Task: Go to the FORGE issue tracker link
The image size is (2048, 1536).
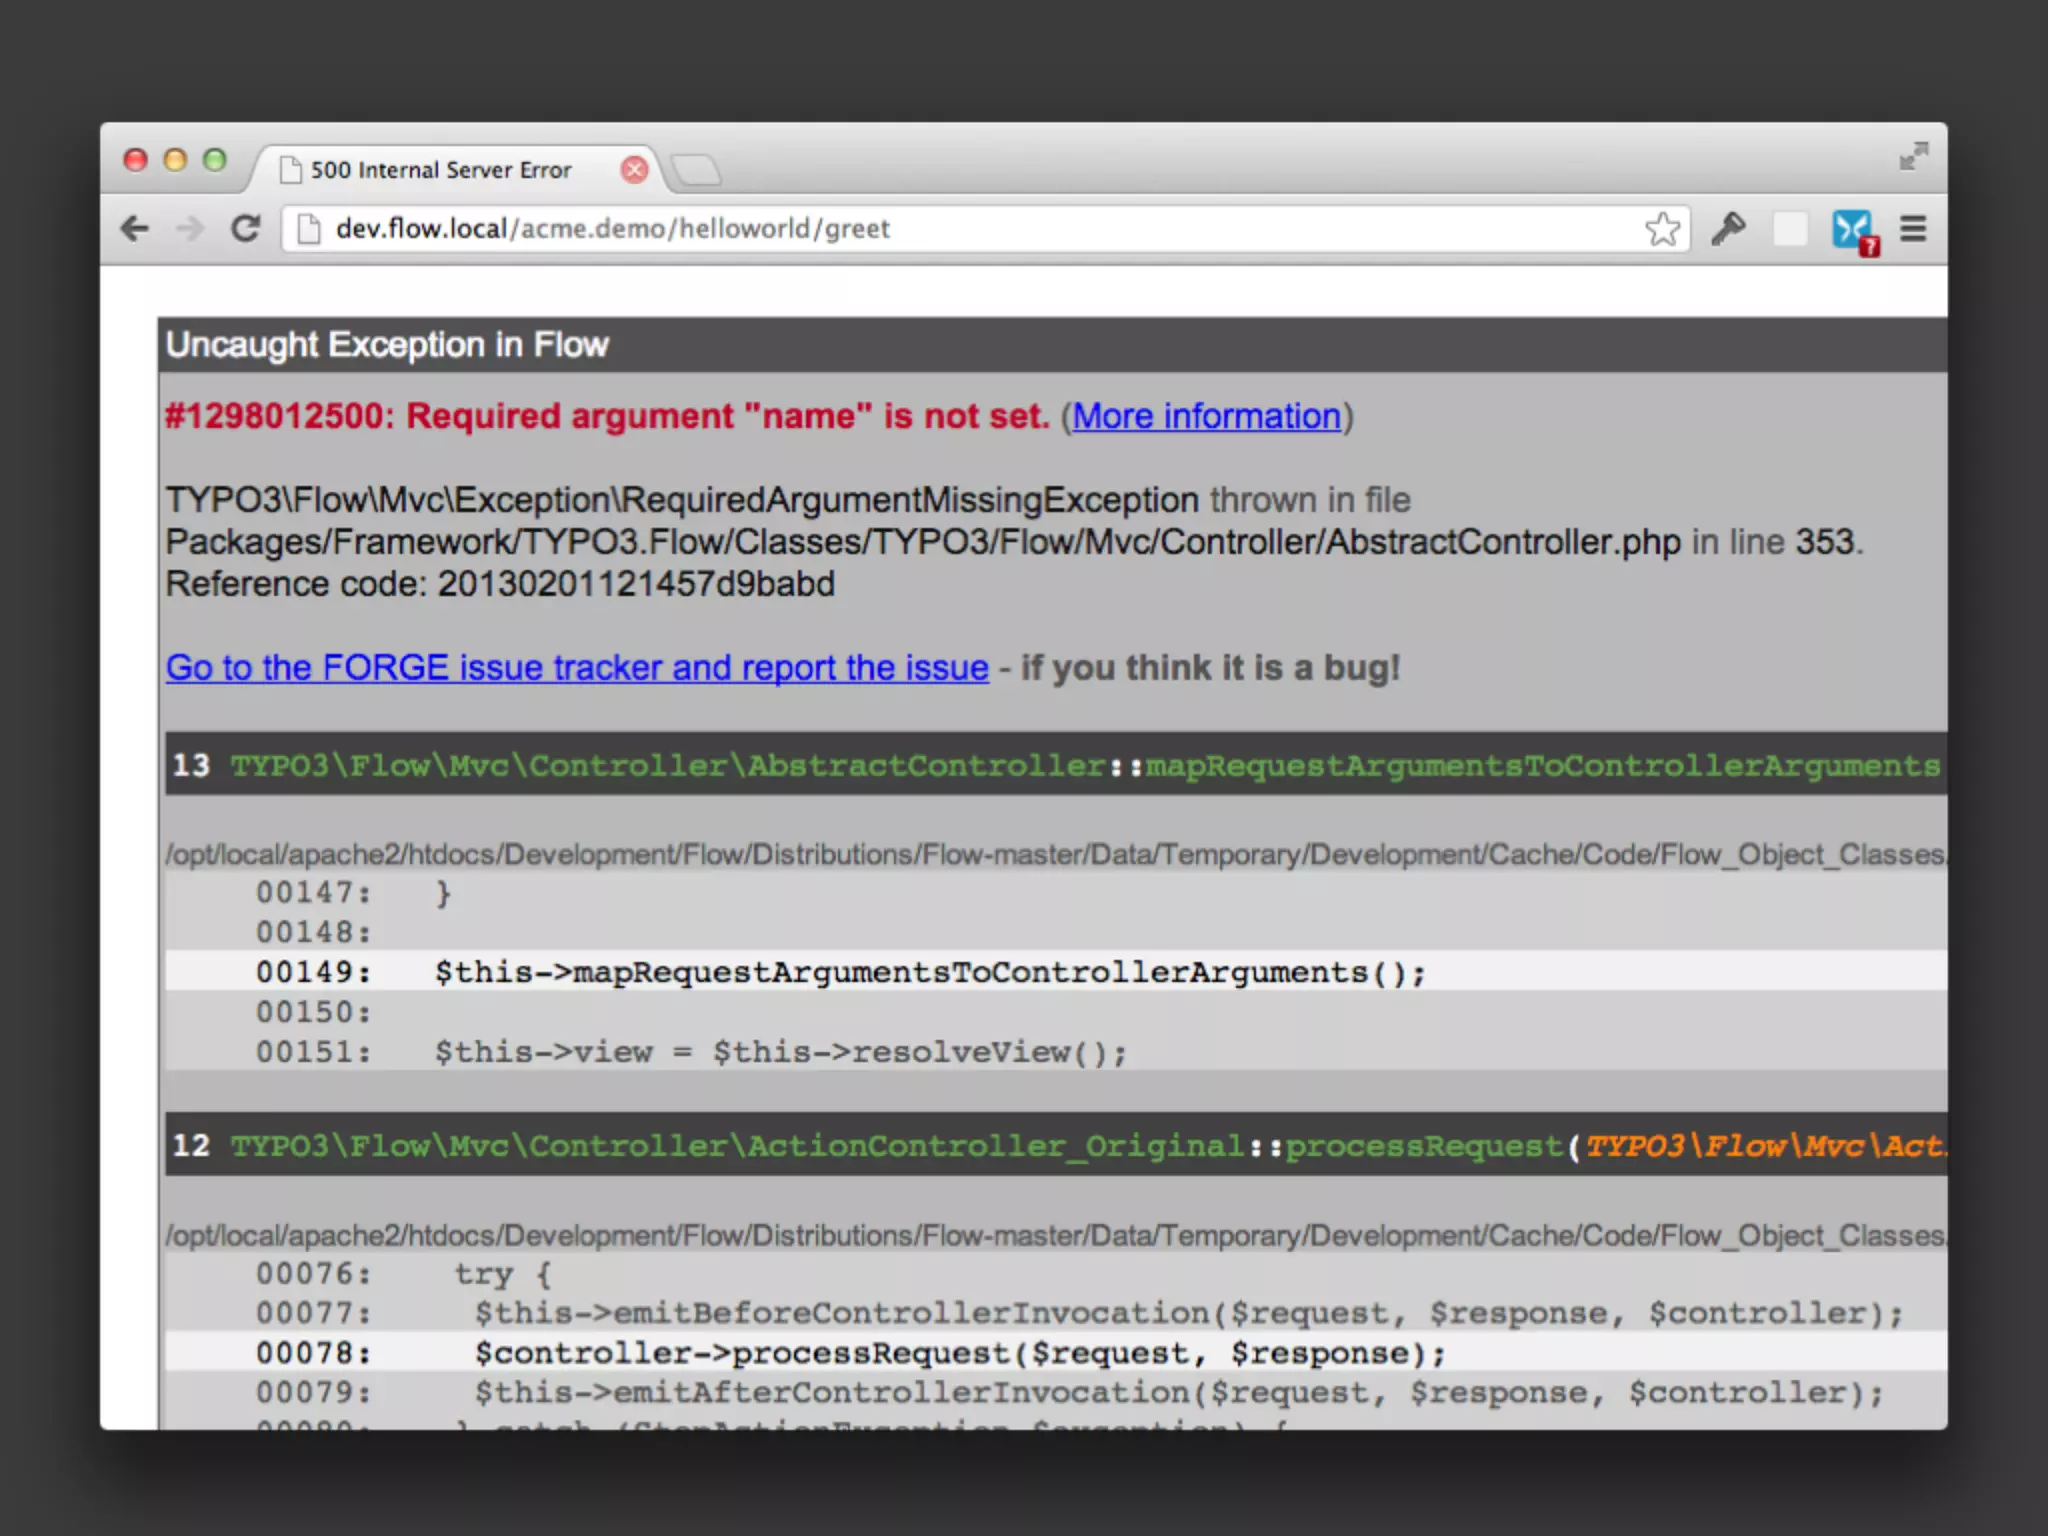Action: pyautogui.click(x=577, y=667)
